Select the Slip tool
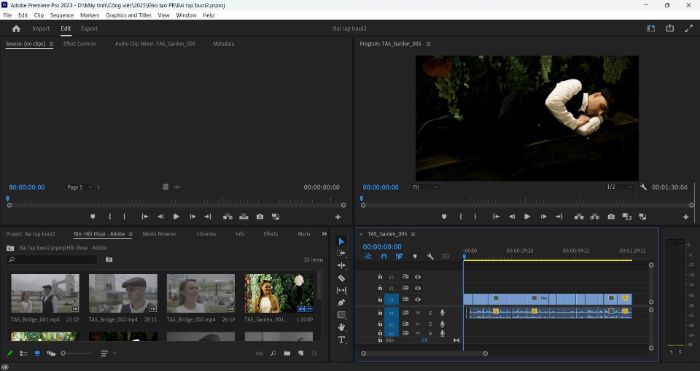Image resolution: width=700 pixels, height=371 pixels. tap(342, 290)
